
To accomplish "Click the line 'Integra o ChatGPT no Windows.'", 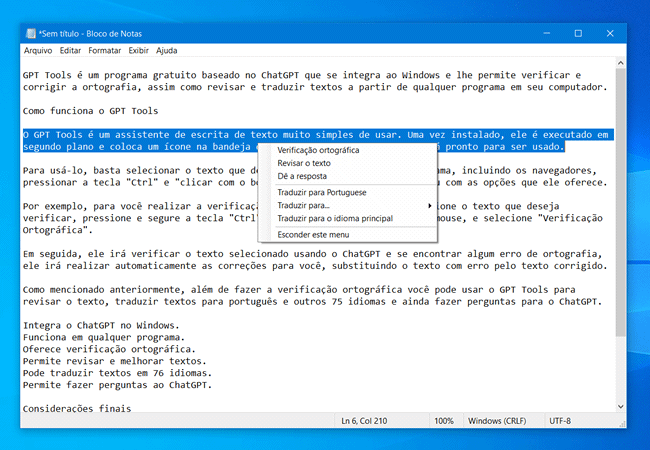I will coord(101,325).
